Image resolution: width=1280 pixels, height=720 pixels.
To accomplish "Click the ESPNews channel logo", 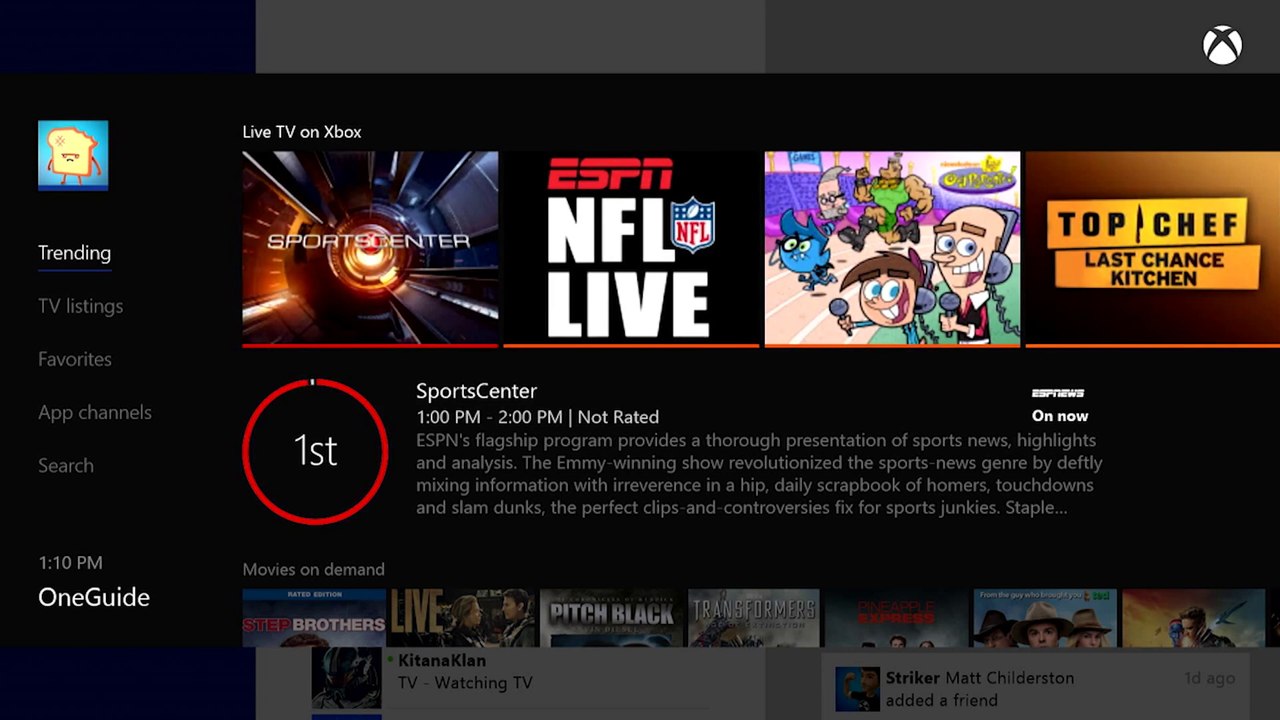I will tap(1058, 393).
